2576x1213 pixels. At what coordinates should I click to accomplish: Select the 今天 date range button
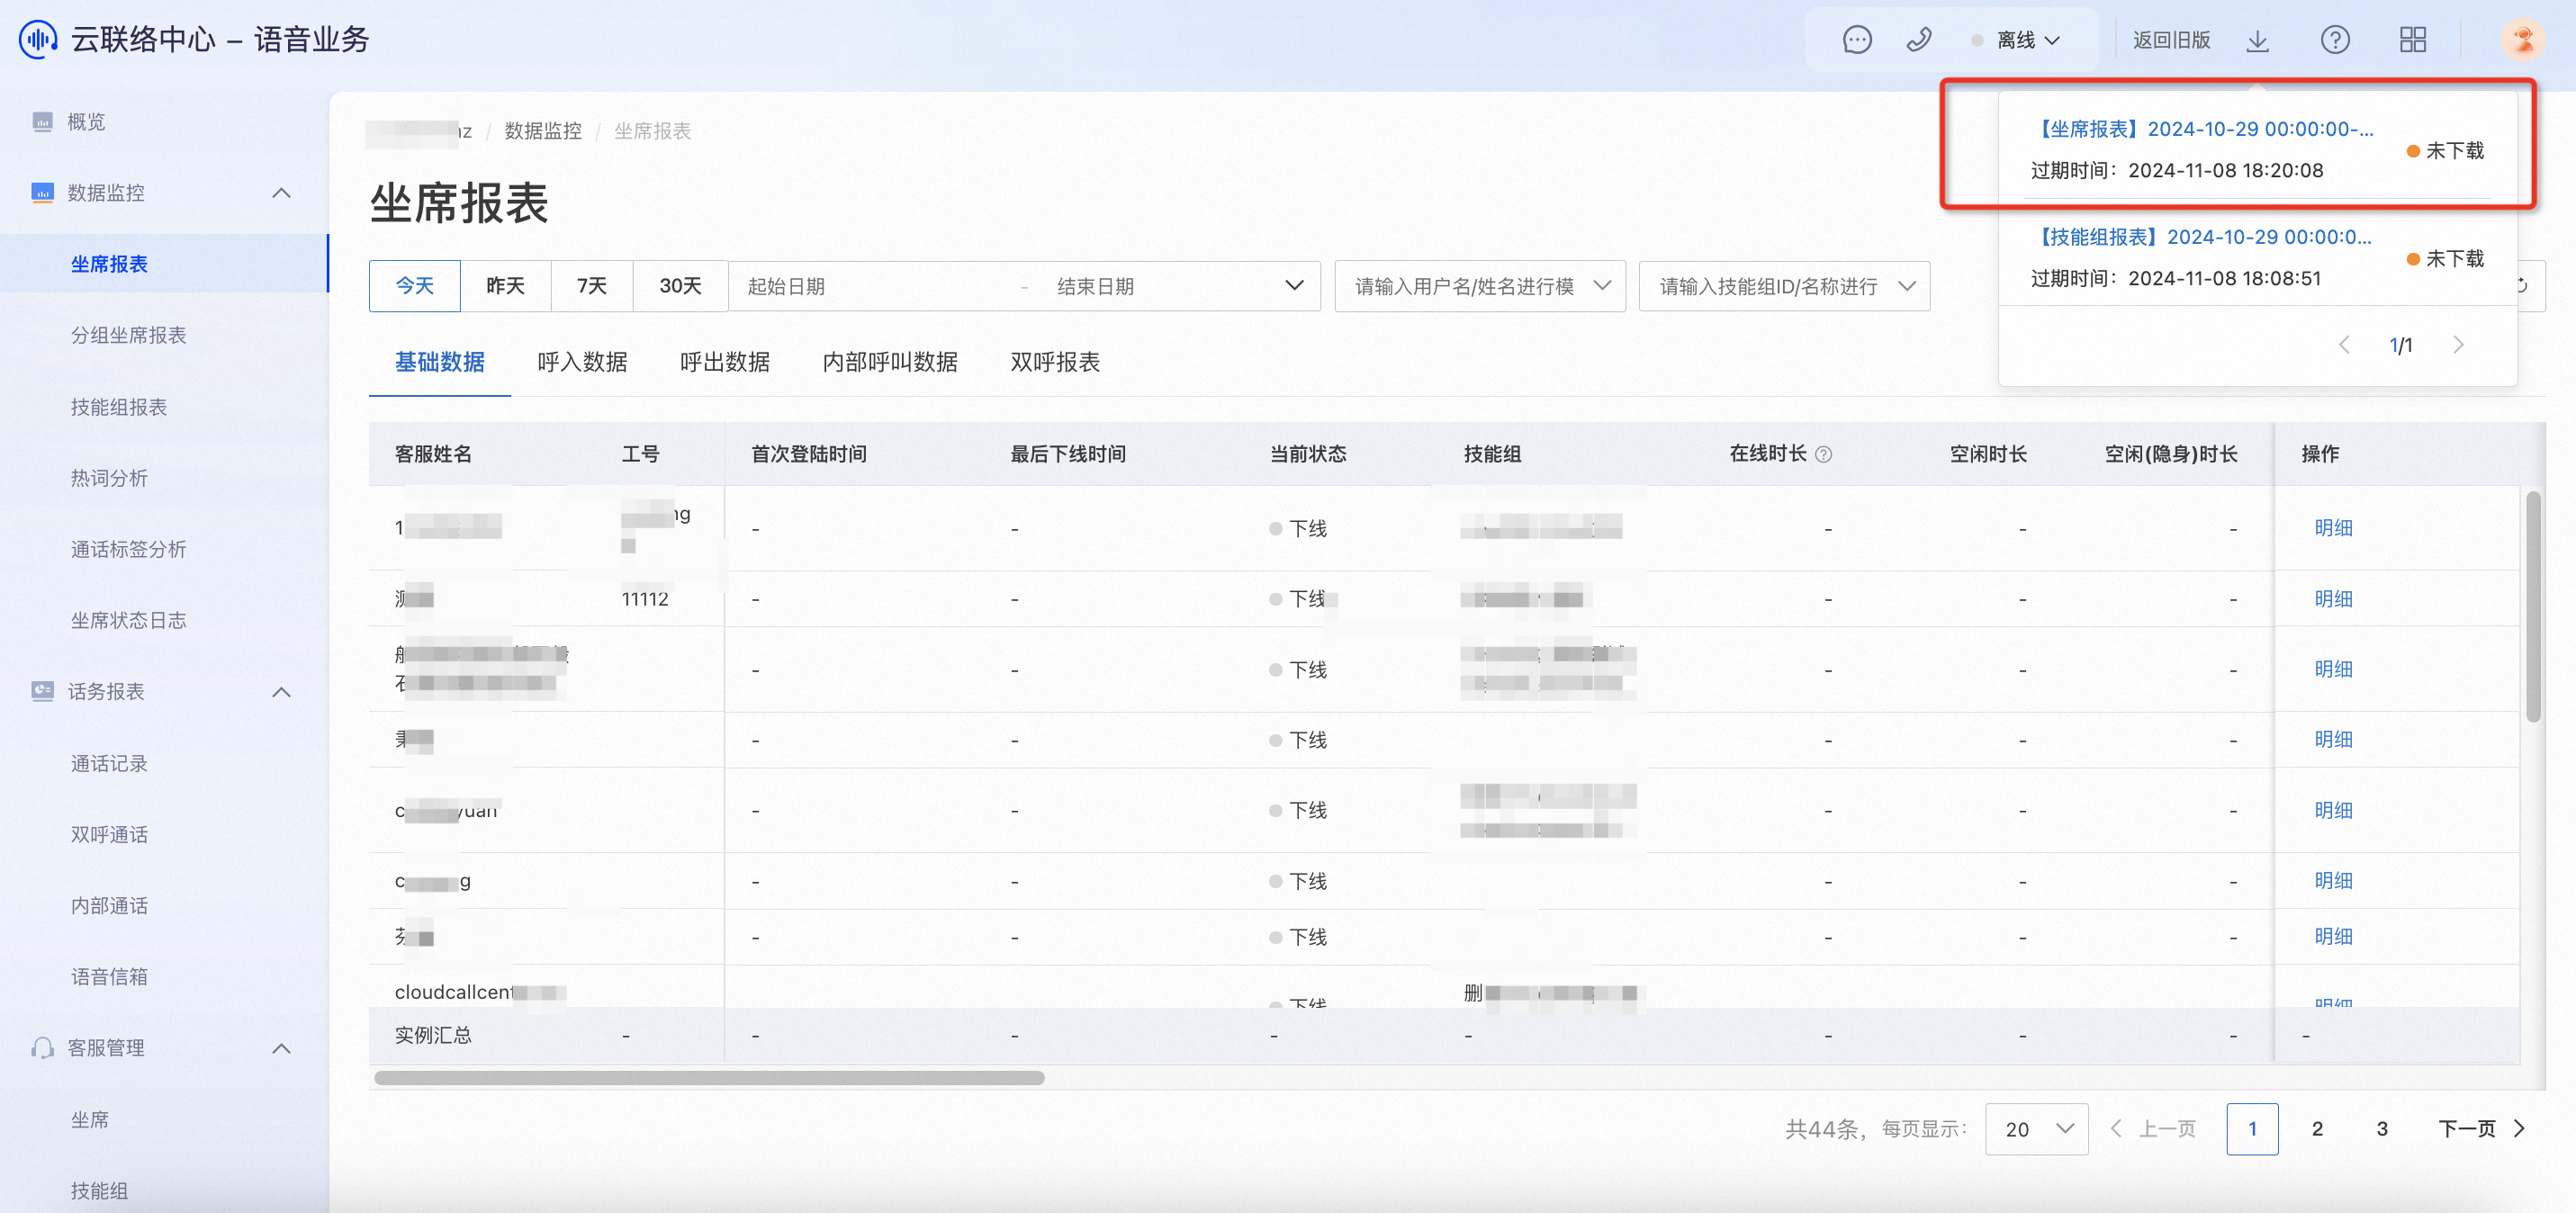click(415, 286)
